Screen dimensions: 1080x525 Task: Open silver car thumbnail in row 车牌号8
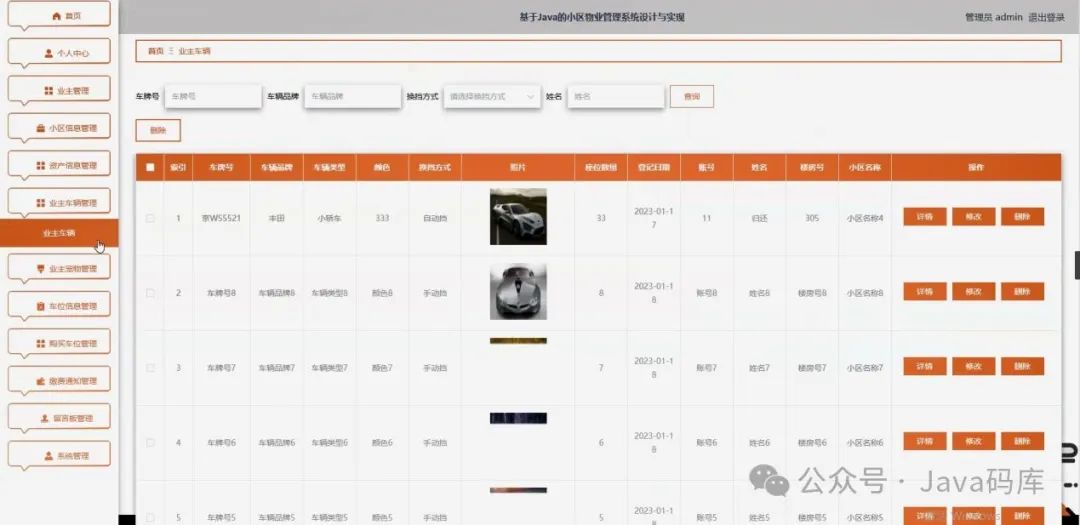point(518,291)
